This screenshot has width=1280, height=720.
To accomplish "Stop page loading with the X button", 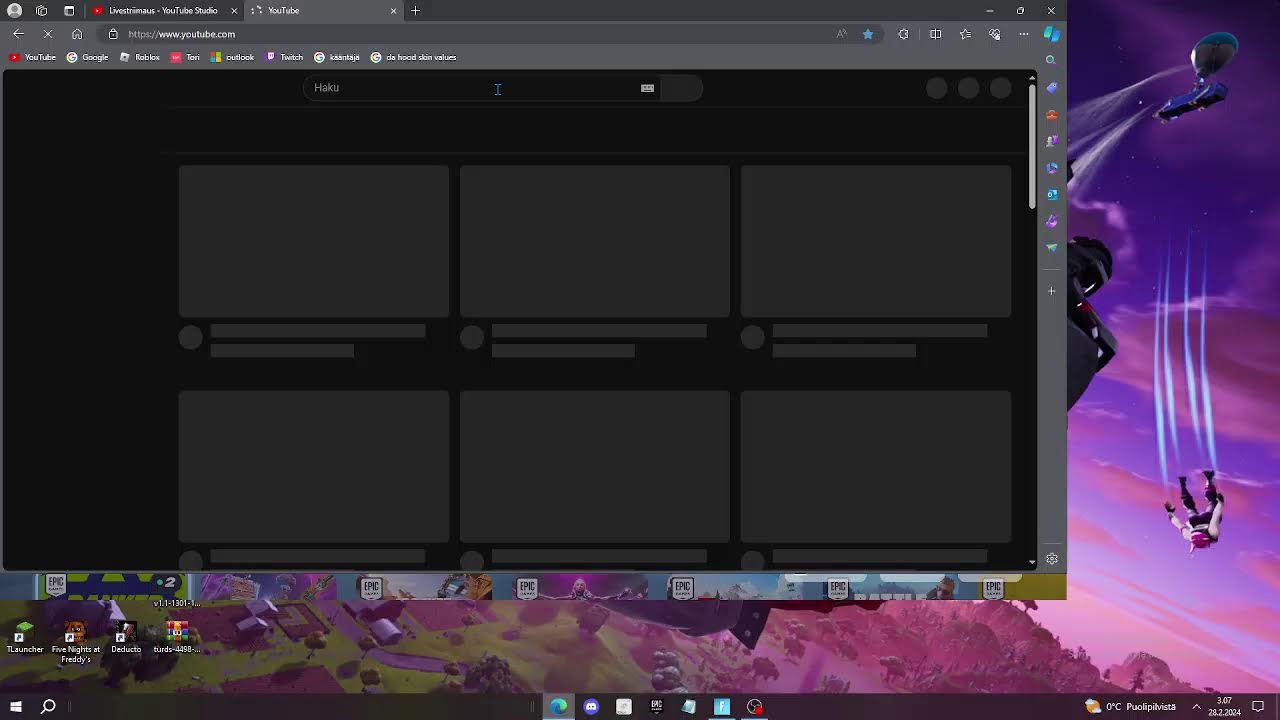I will tap(48, 34).
